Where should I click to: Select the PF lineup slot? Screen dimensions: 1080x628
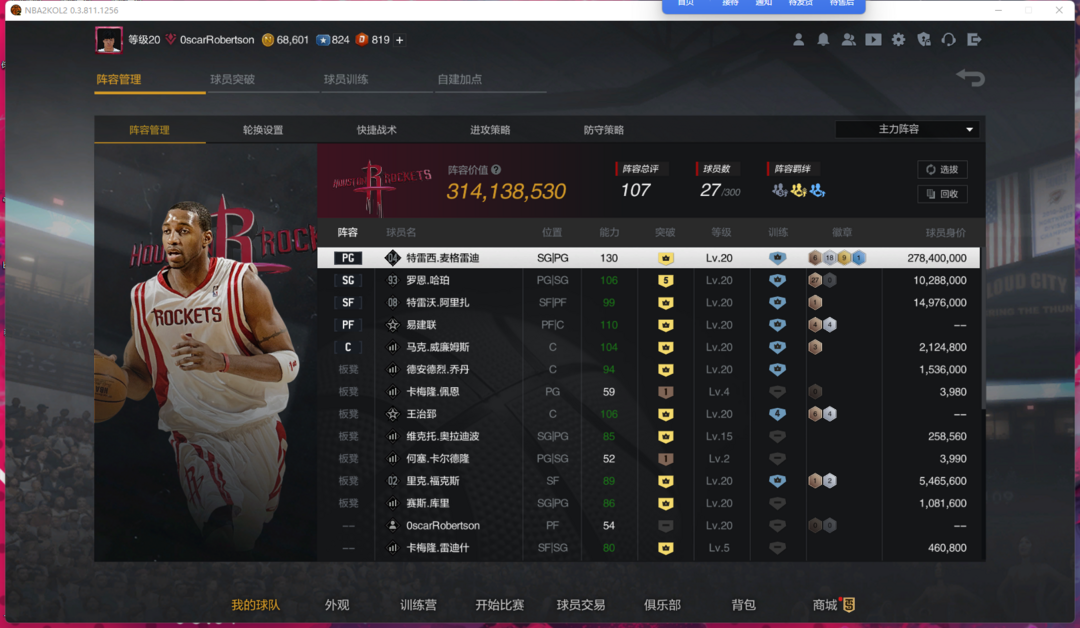click(348, 325)
